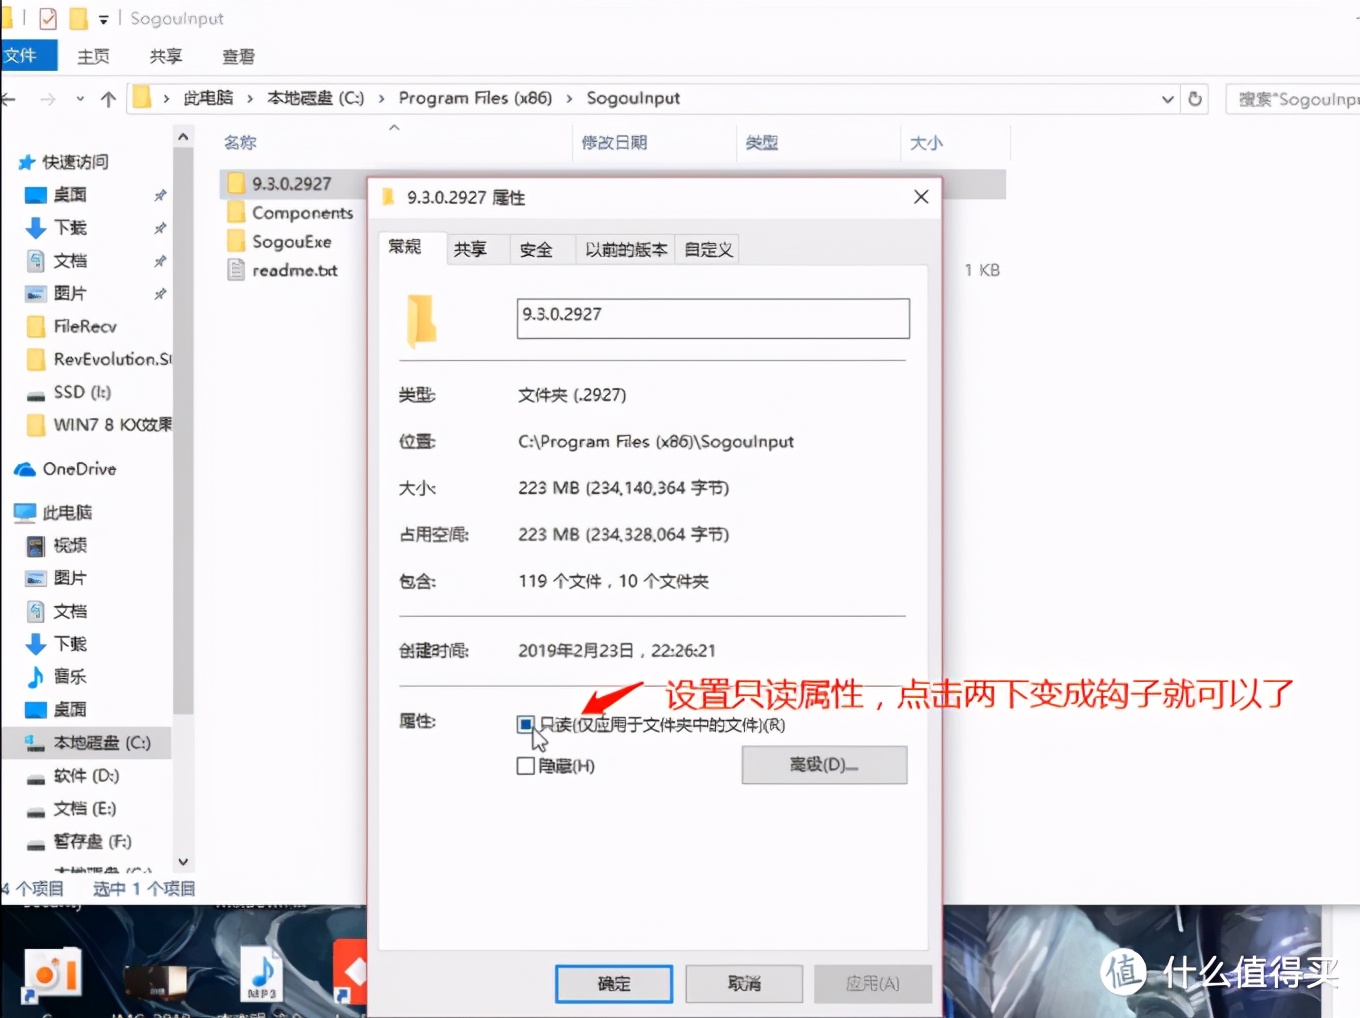
Task: Click the 确定 button to confirm
Action: tap(613, 983)
